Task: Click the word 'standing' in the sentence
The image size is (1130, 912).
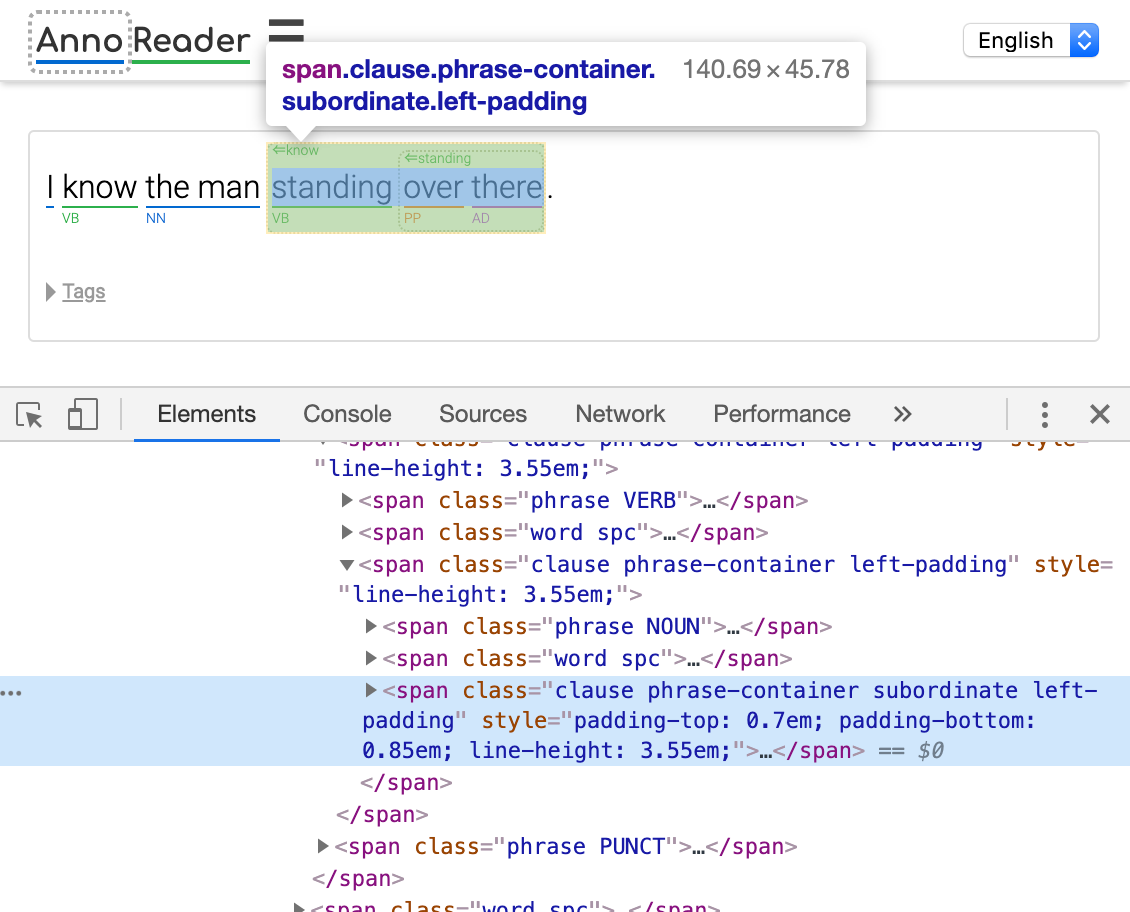Action: click(332, 187)
